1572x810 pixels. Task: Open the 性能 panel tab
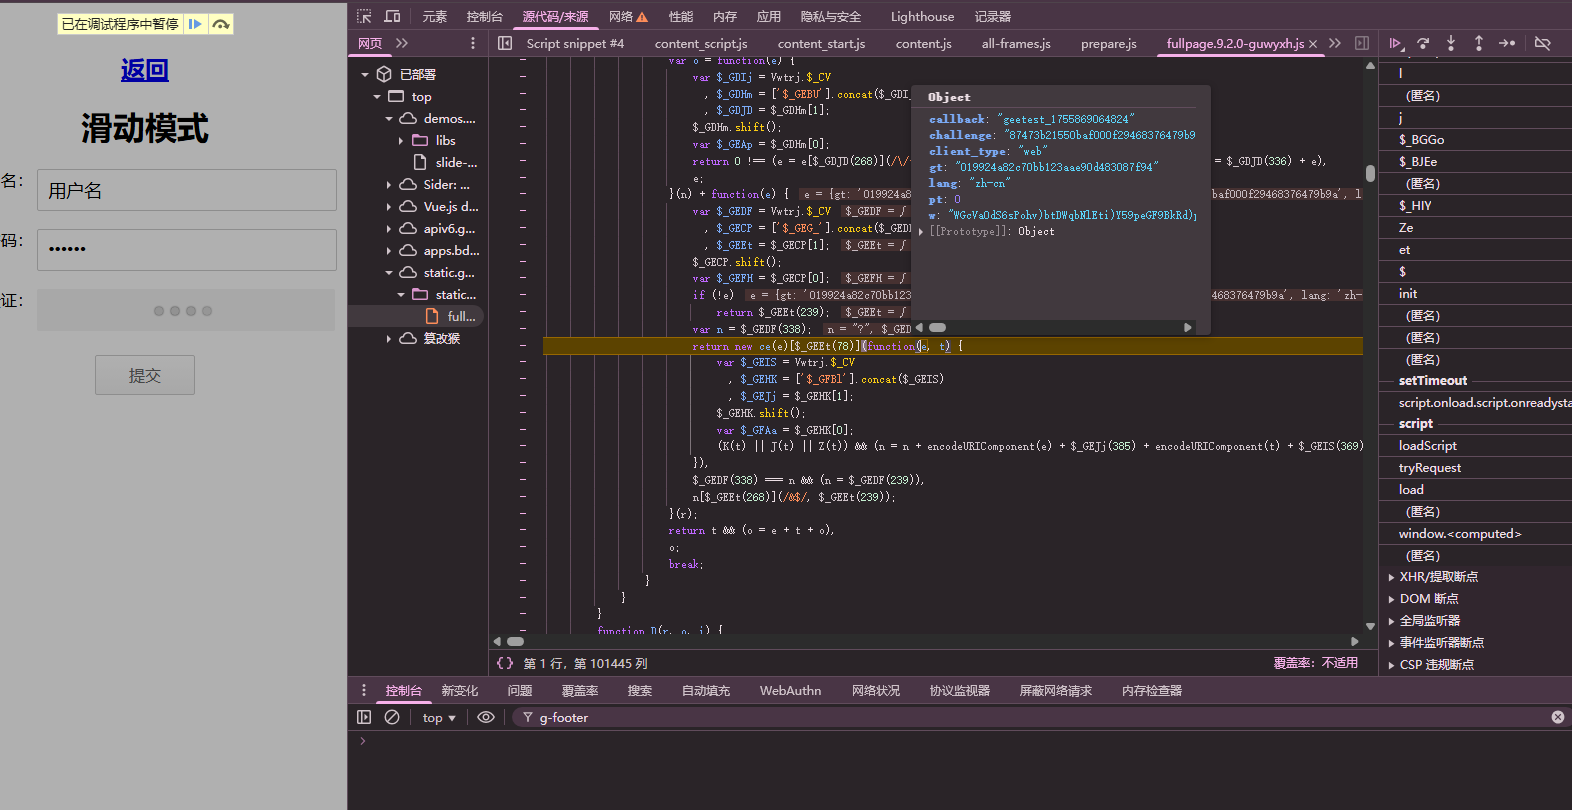tap(681, 17)
